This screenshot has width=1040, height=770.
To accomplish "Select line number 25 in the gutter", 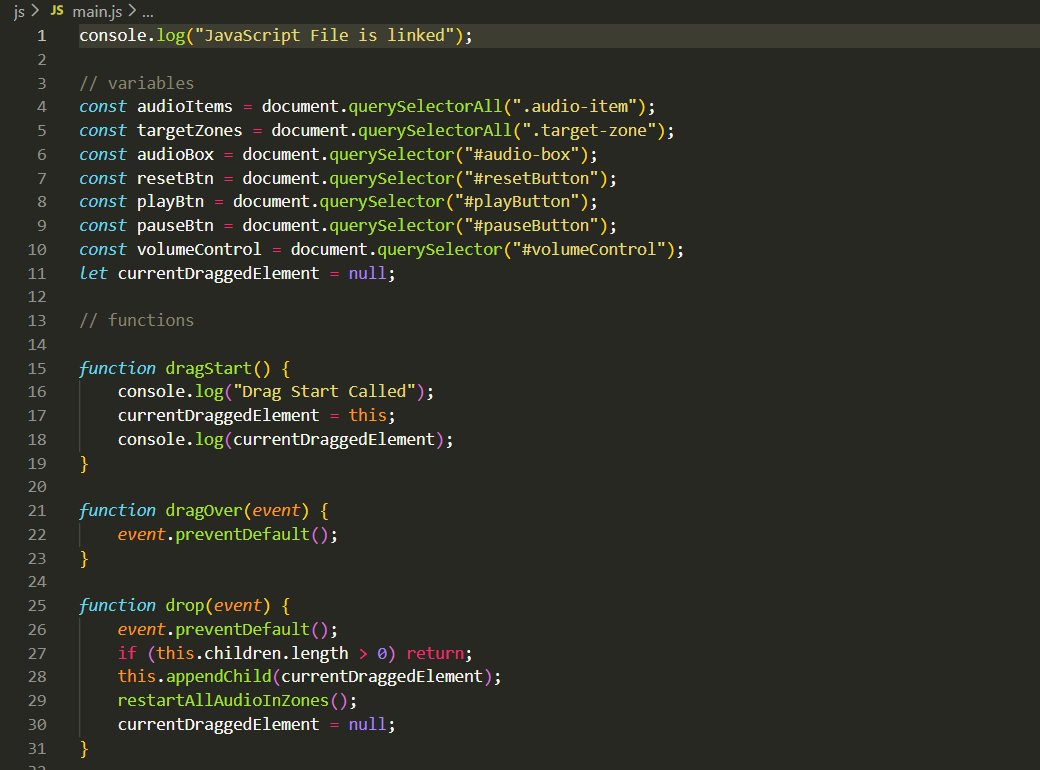I will tap(37, 606).
